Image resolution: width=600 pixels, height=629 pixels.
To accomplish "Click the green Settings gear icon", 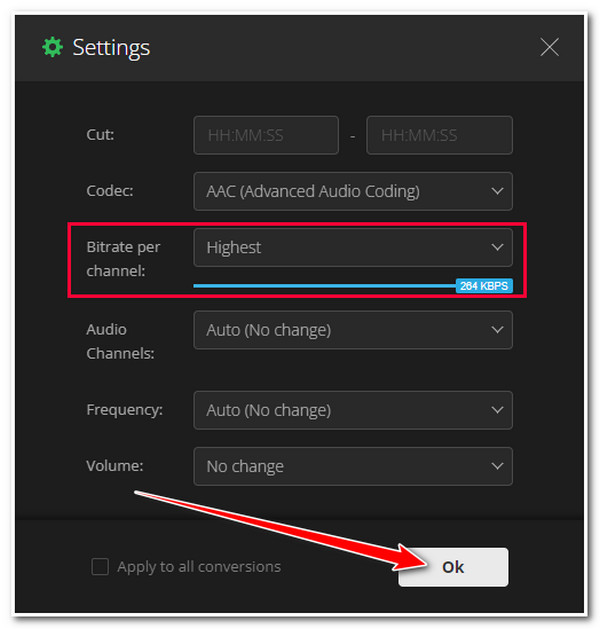I will pos(53,47).
